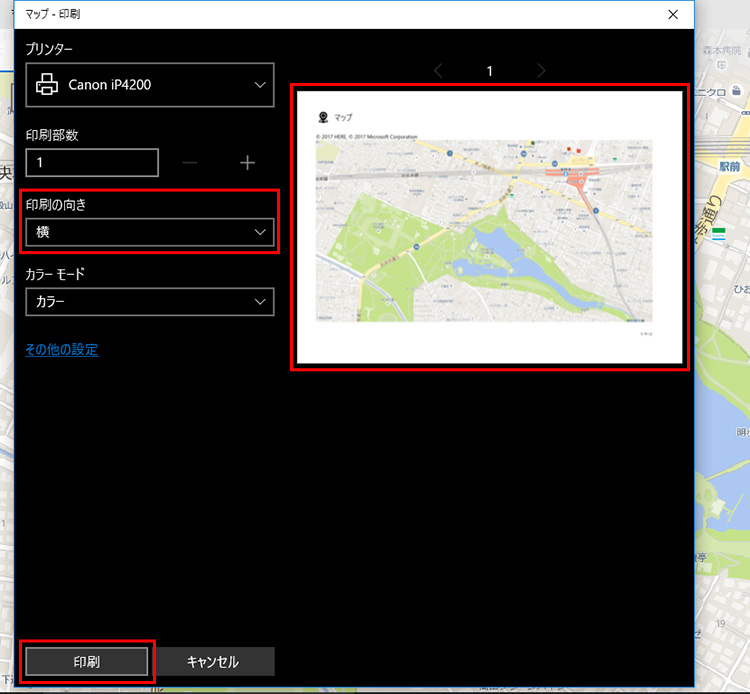The image size is (750, 694).
Task: Go to previous preview page arrow
Action: (437, 71)
